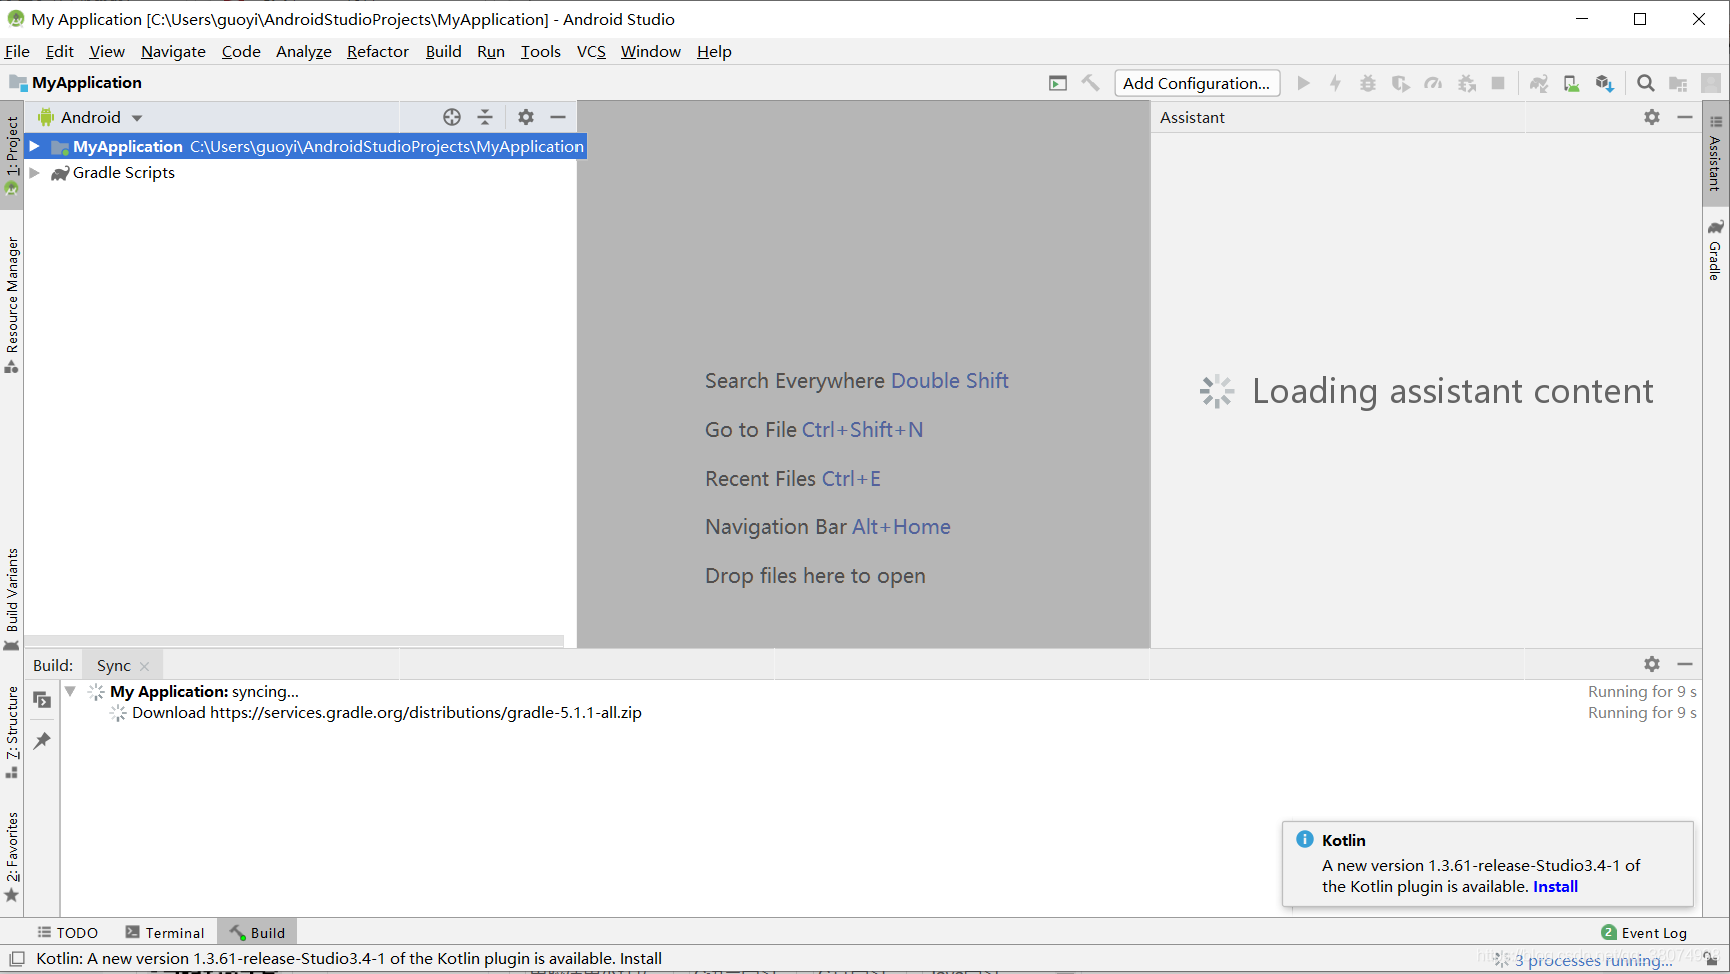Click the Project panel horizontal scrollbar
The height and width of the screenshot is (974, 1730).
(x=295, y=640)
